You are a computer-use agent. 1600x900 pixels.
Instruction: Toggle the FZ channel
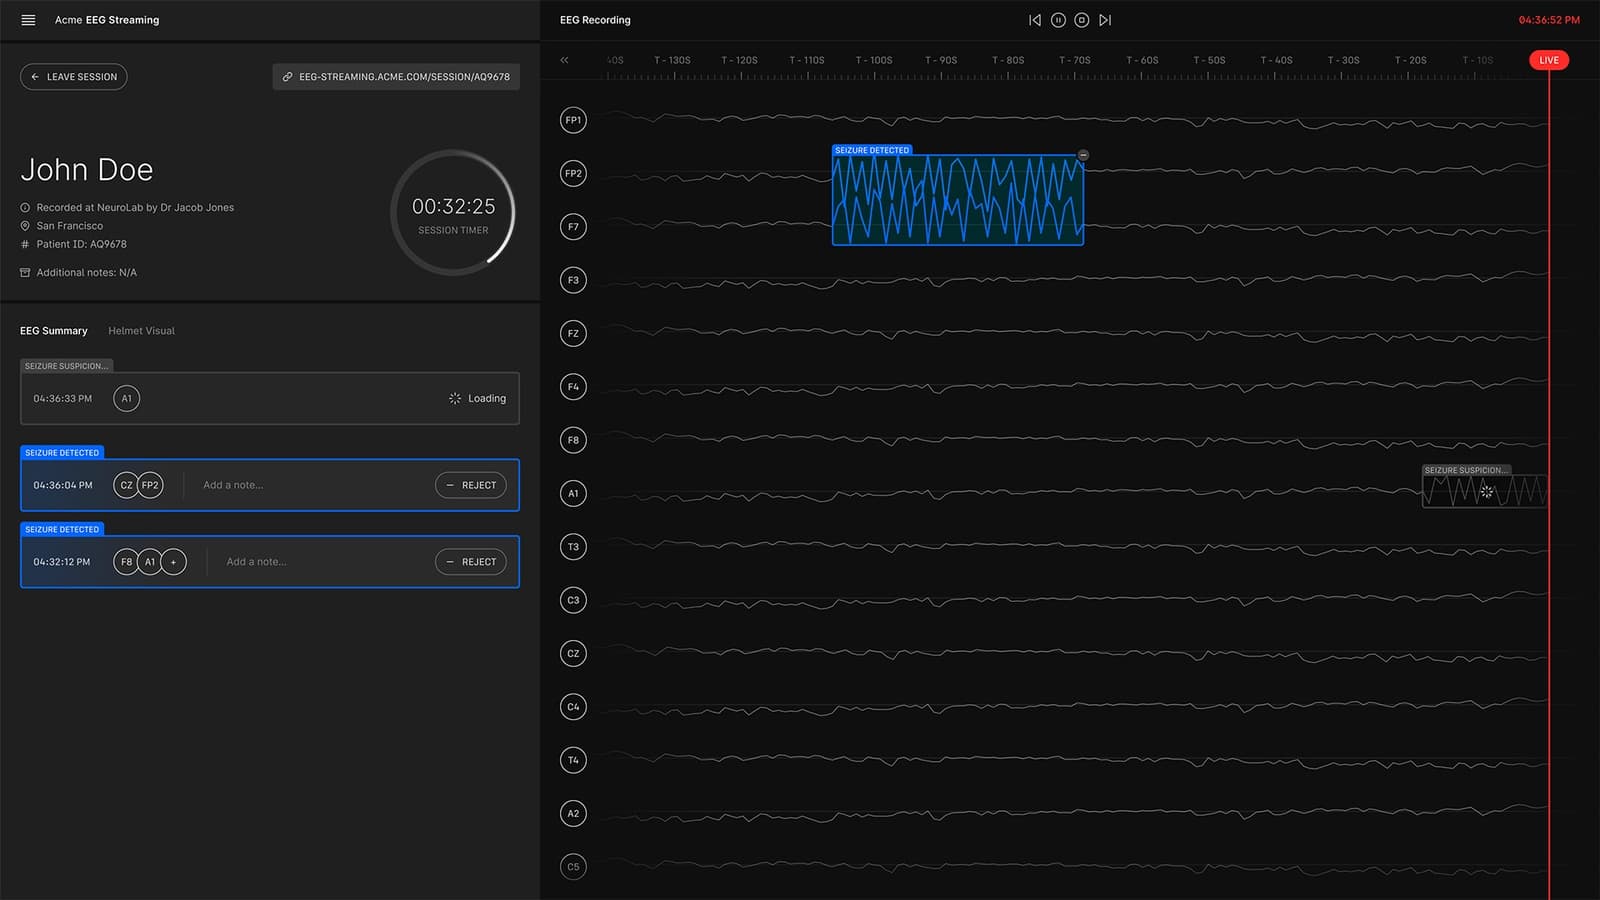click(x=573, y=334)
